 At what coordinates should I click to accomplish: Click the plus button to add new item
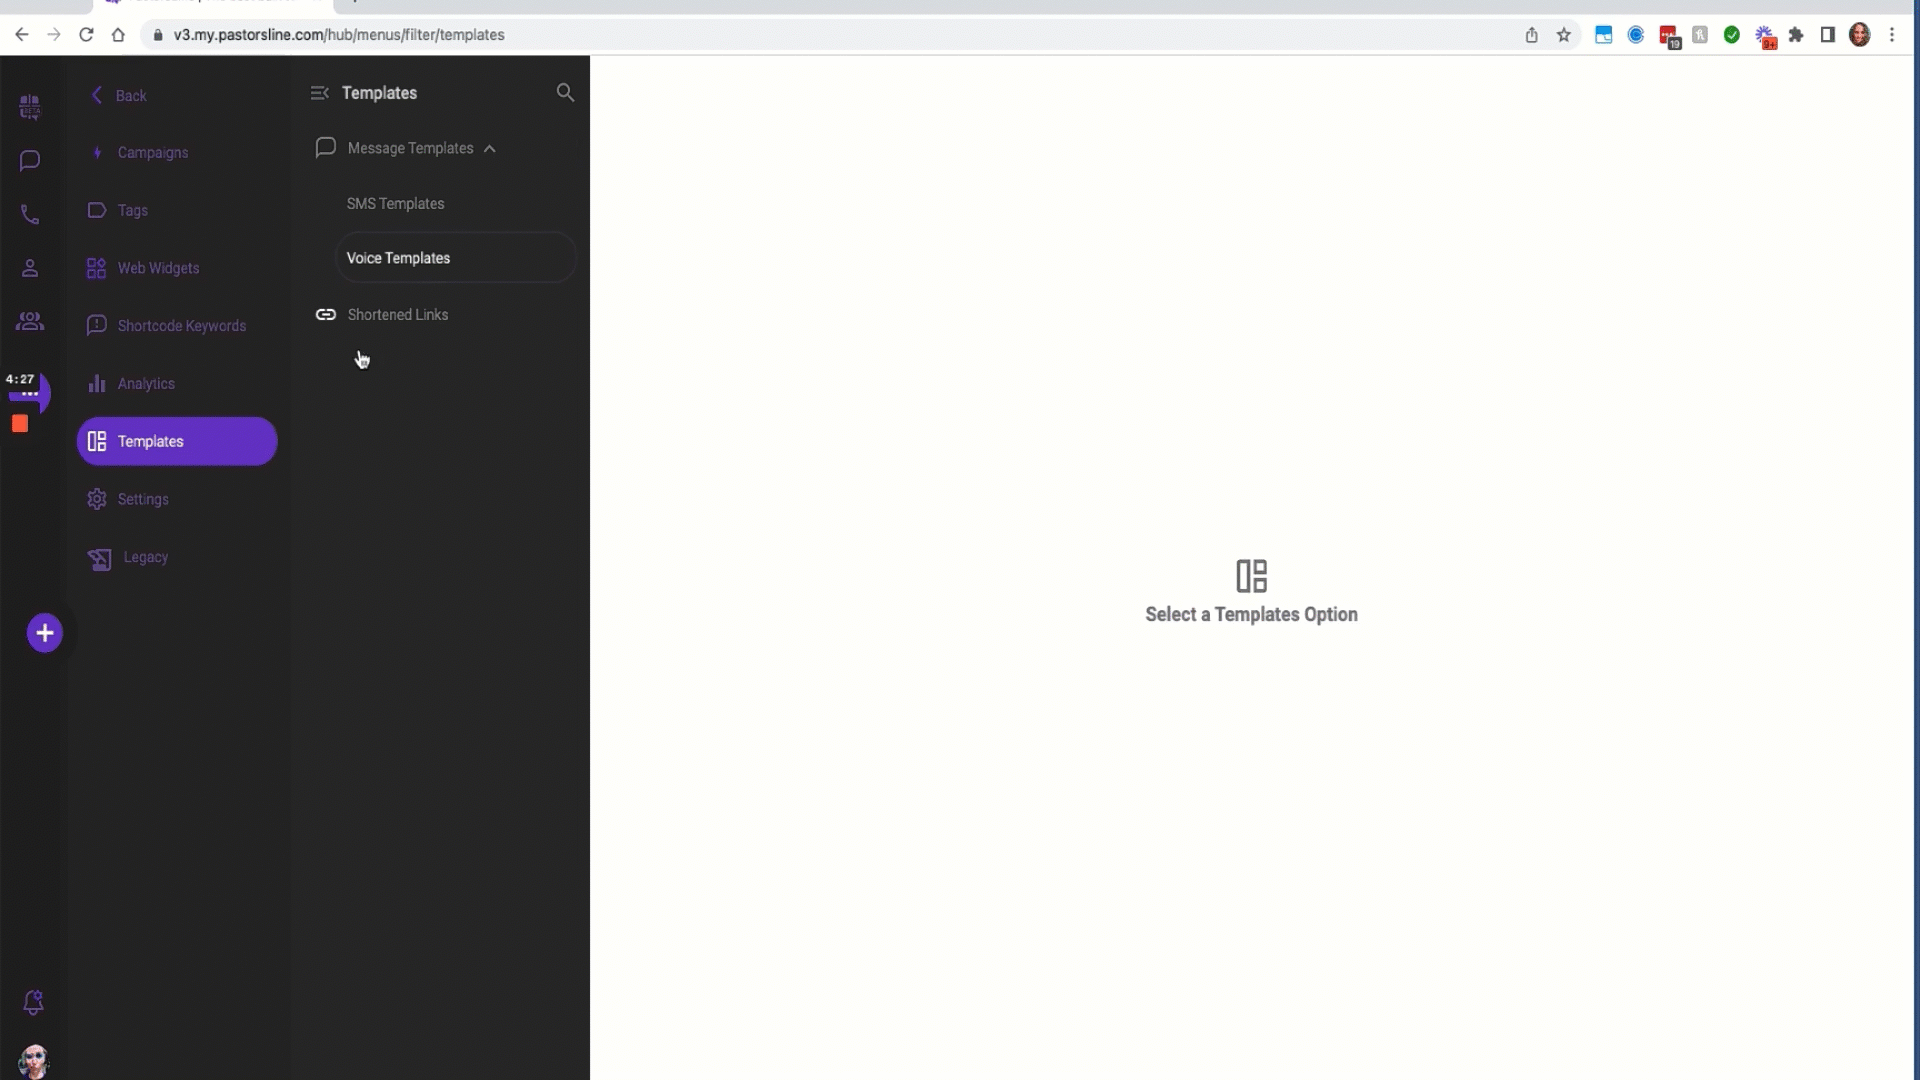[44, 633]
